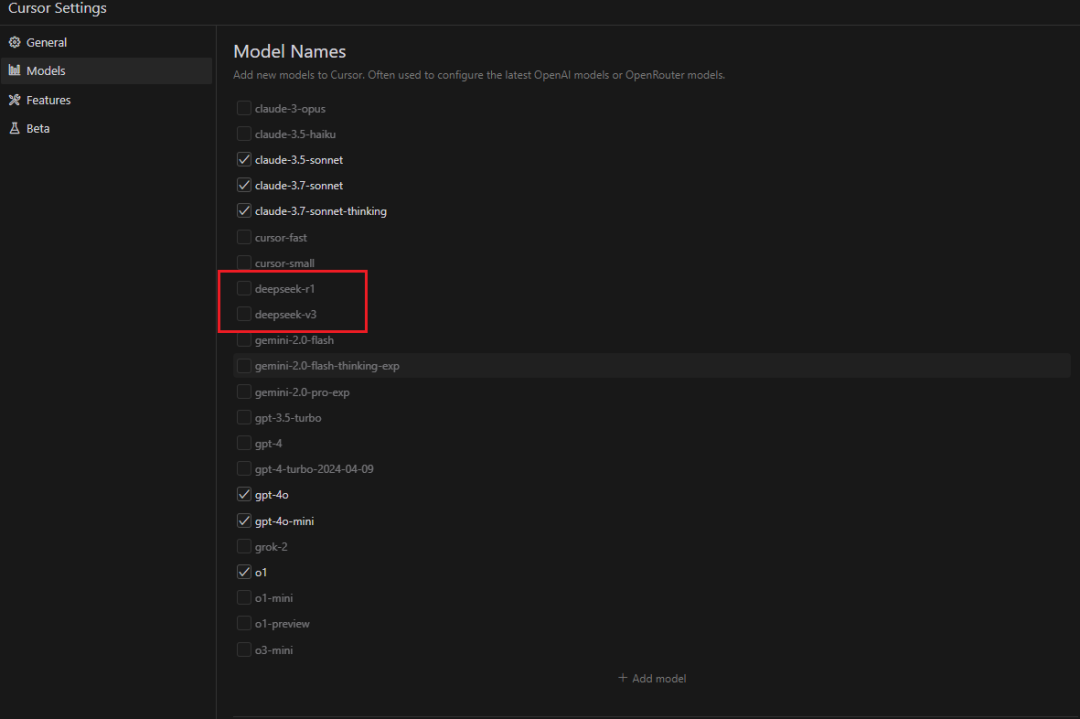Enable the o3-mini checkbox
The image size is (1080, 719).
coord(244,649)
